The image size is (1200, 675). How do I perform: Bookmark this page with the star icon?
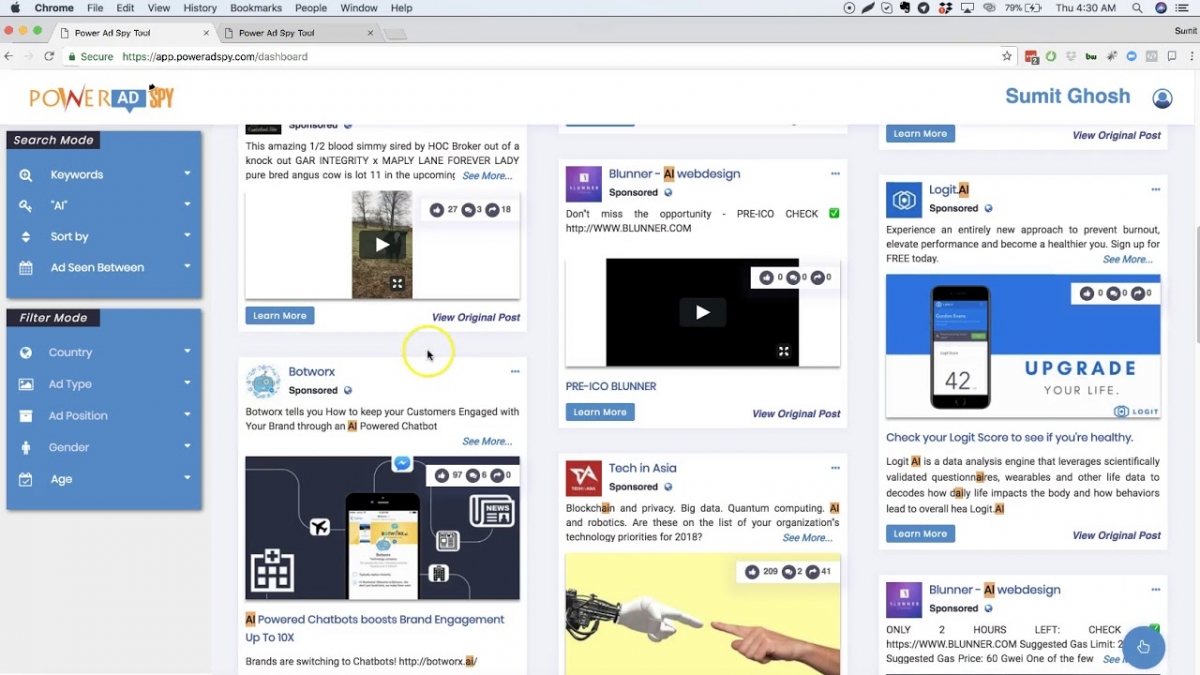pyautogui.click(x=1007, y=57)
